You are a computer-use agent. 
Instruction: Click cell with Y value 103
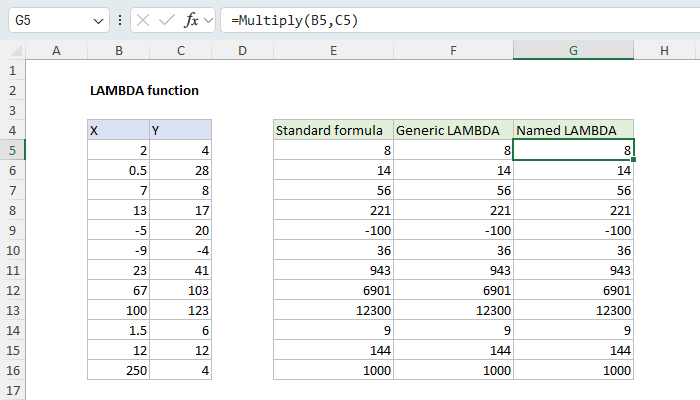tap(181, 291)
